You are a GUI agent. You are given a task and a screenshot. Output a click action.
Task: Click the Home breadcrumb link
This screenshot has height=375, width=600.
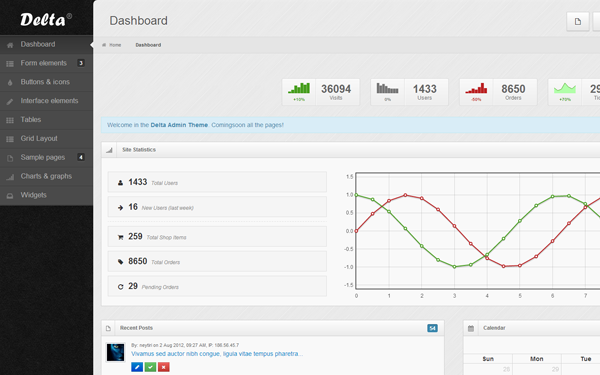pyautogui.click(x=115, y=45)
